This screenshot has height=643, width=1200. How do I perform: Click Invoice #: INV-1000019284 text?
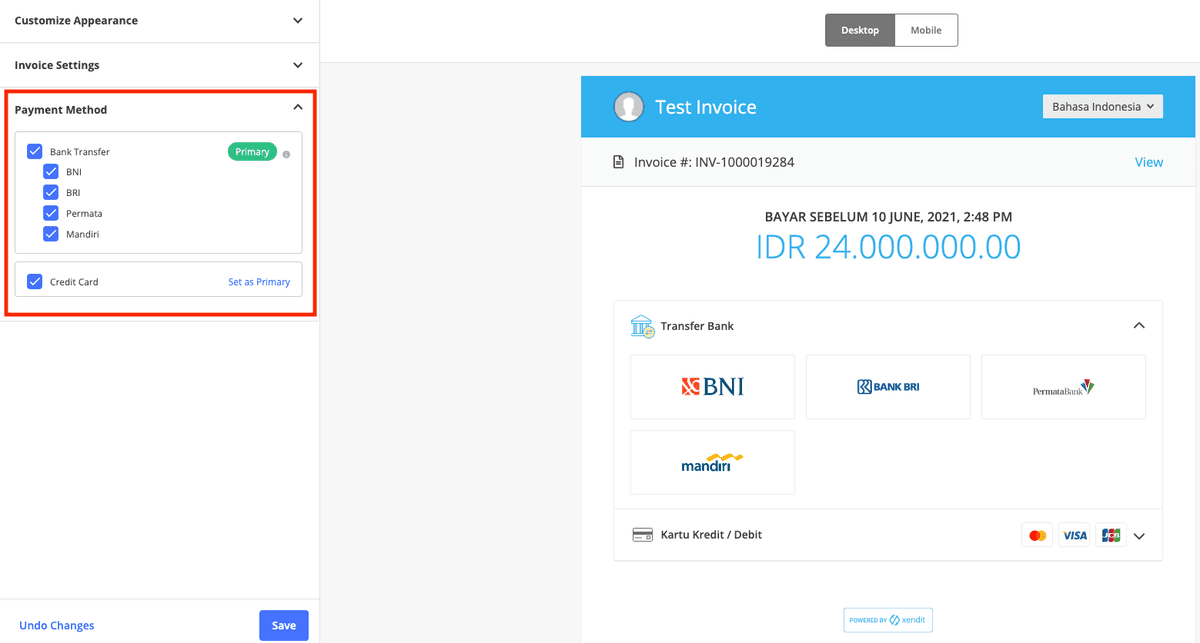[714, 162]
